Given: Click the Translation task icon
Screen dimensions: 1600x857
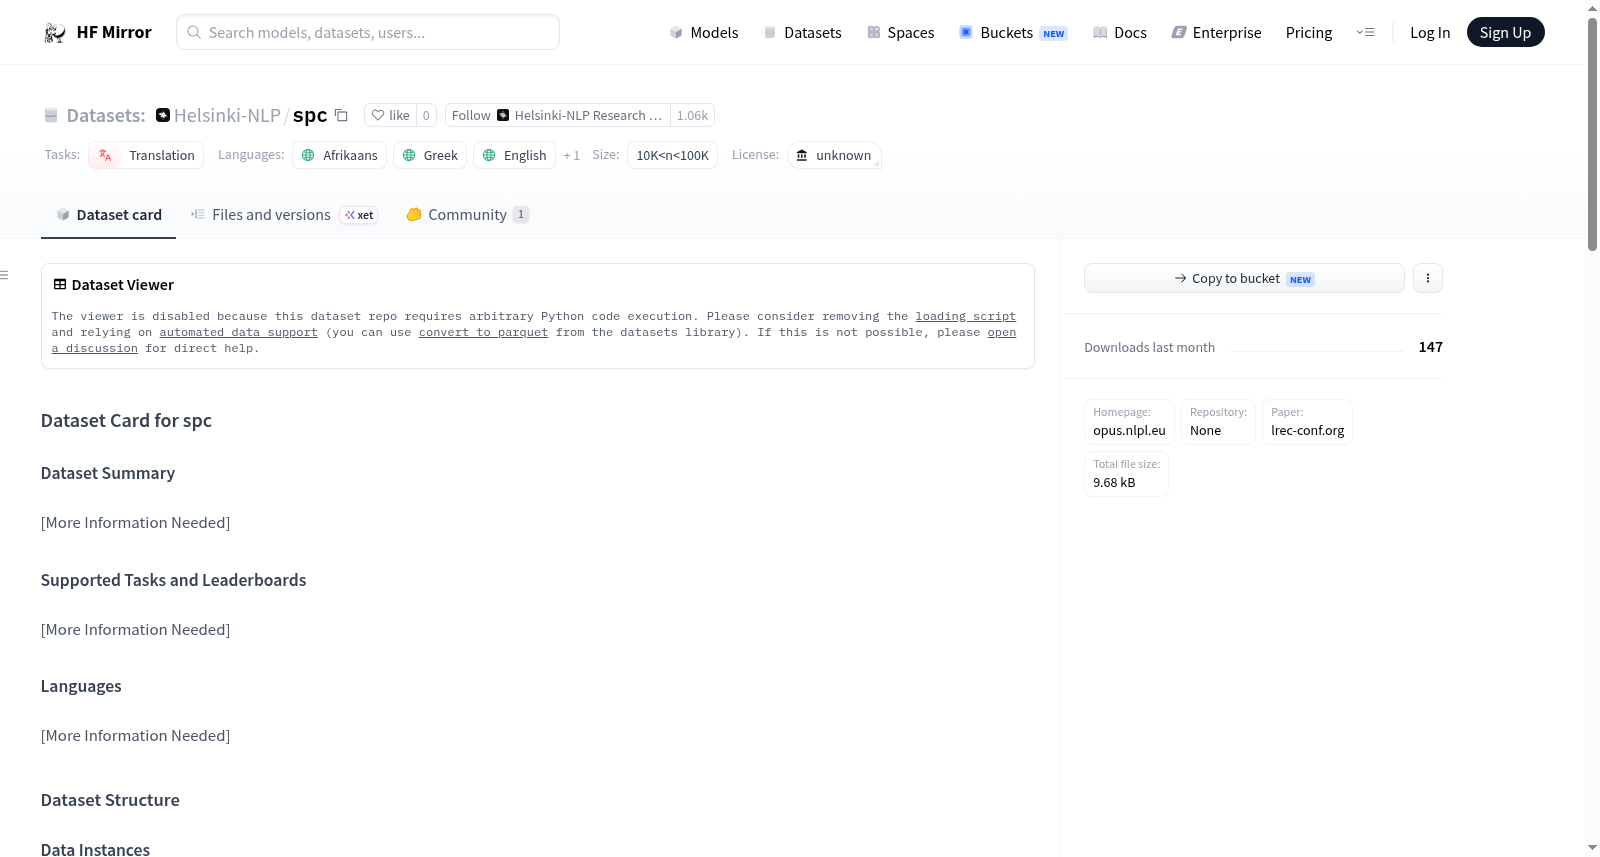Looking at the screenshot, I should point(105,155).
